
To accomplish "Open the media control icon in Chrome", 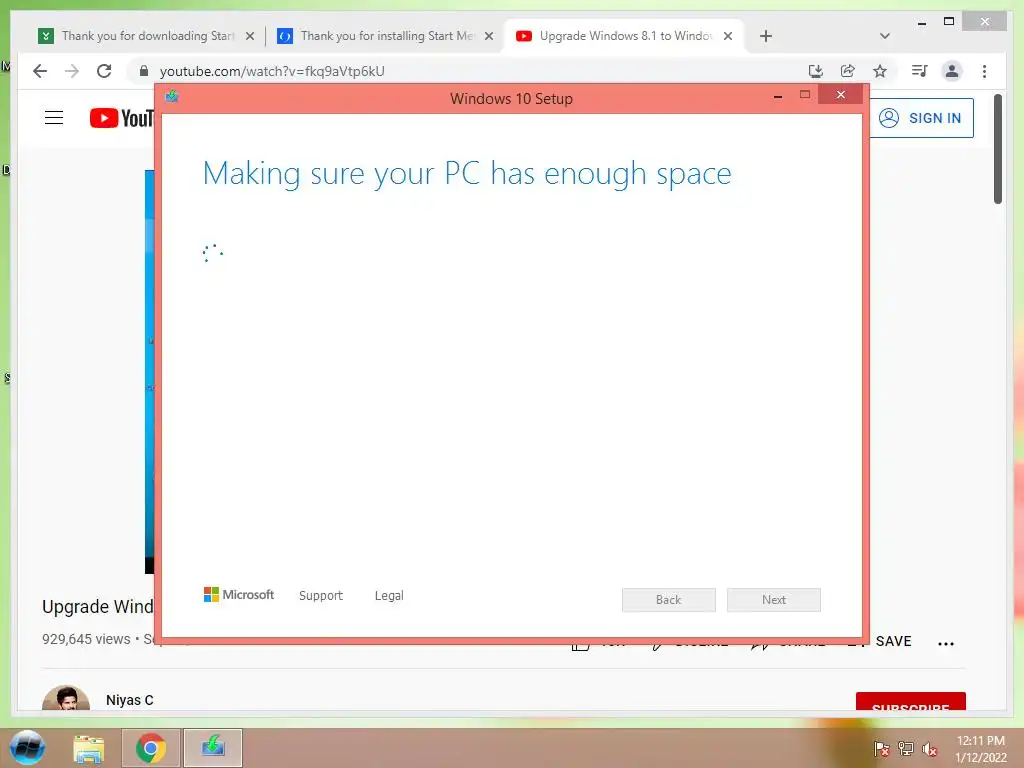I will [x=920, y=71].
